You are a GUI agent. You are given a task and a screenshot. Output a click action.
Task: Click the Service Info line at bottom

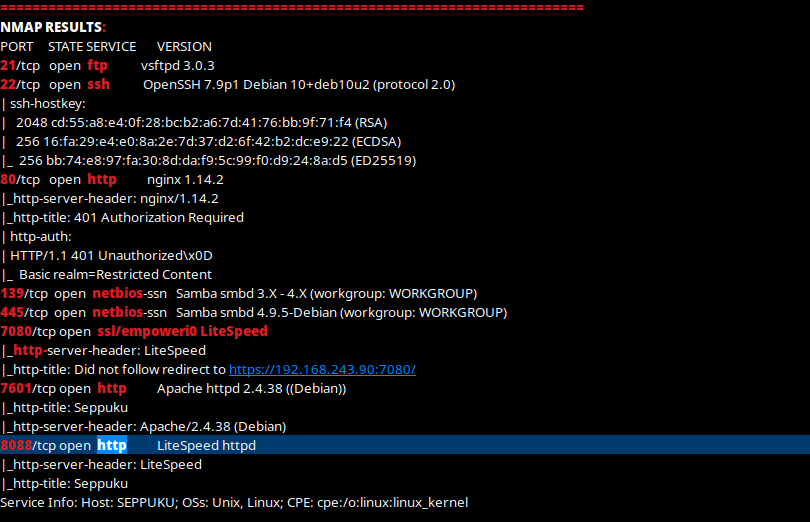point(234,502)
